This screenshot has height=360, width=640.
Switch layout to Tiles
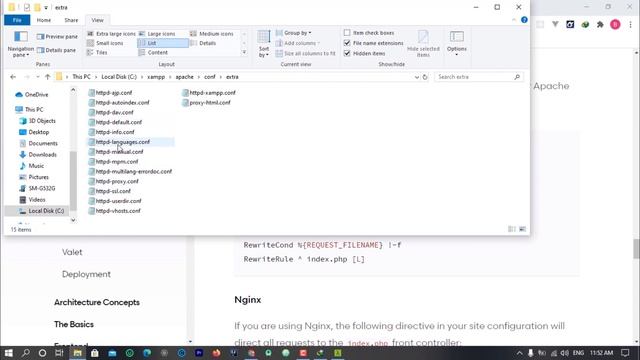click(97, 53)
